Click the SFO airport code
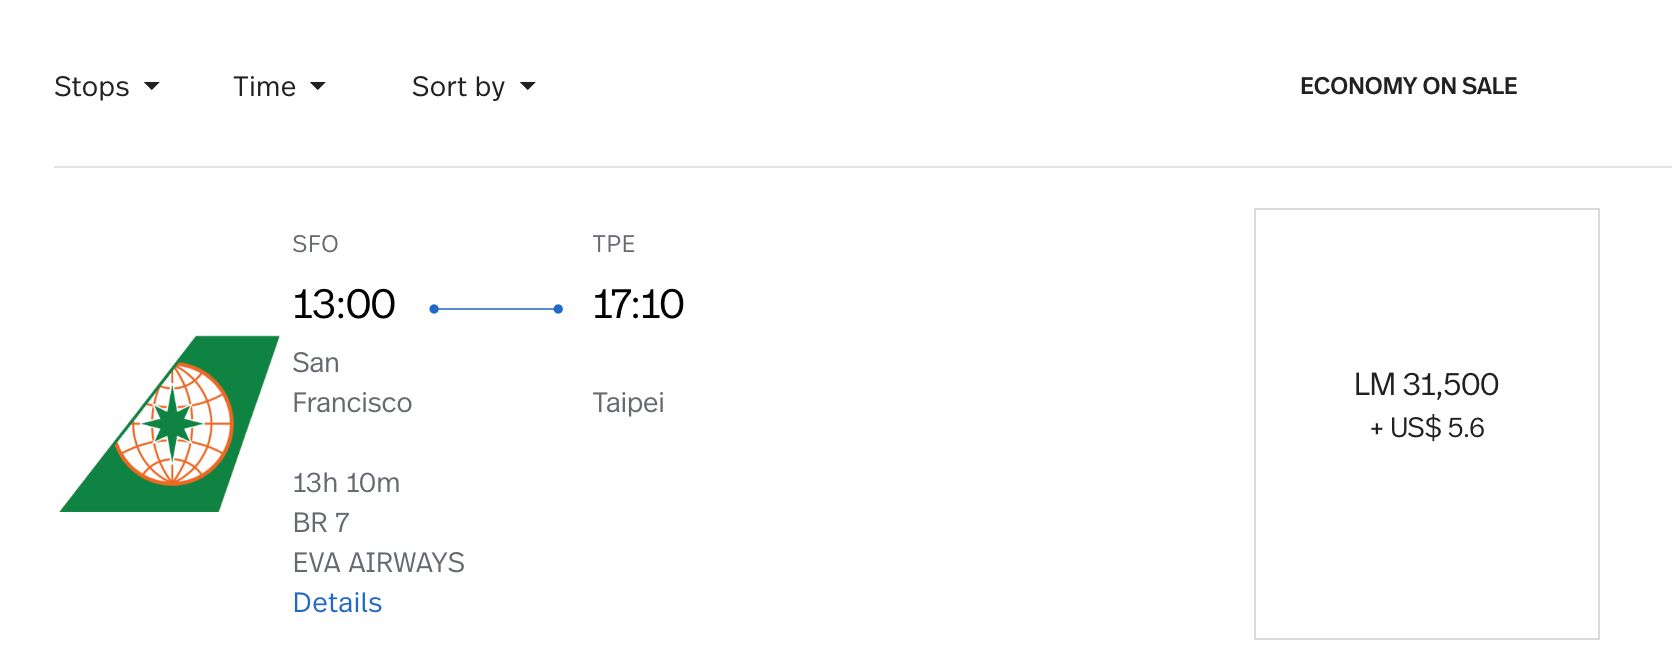Screen dimensions: 1672x668 pyautogui.click(x=315, y=244)
